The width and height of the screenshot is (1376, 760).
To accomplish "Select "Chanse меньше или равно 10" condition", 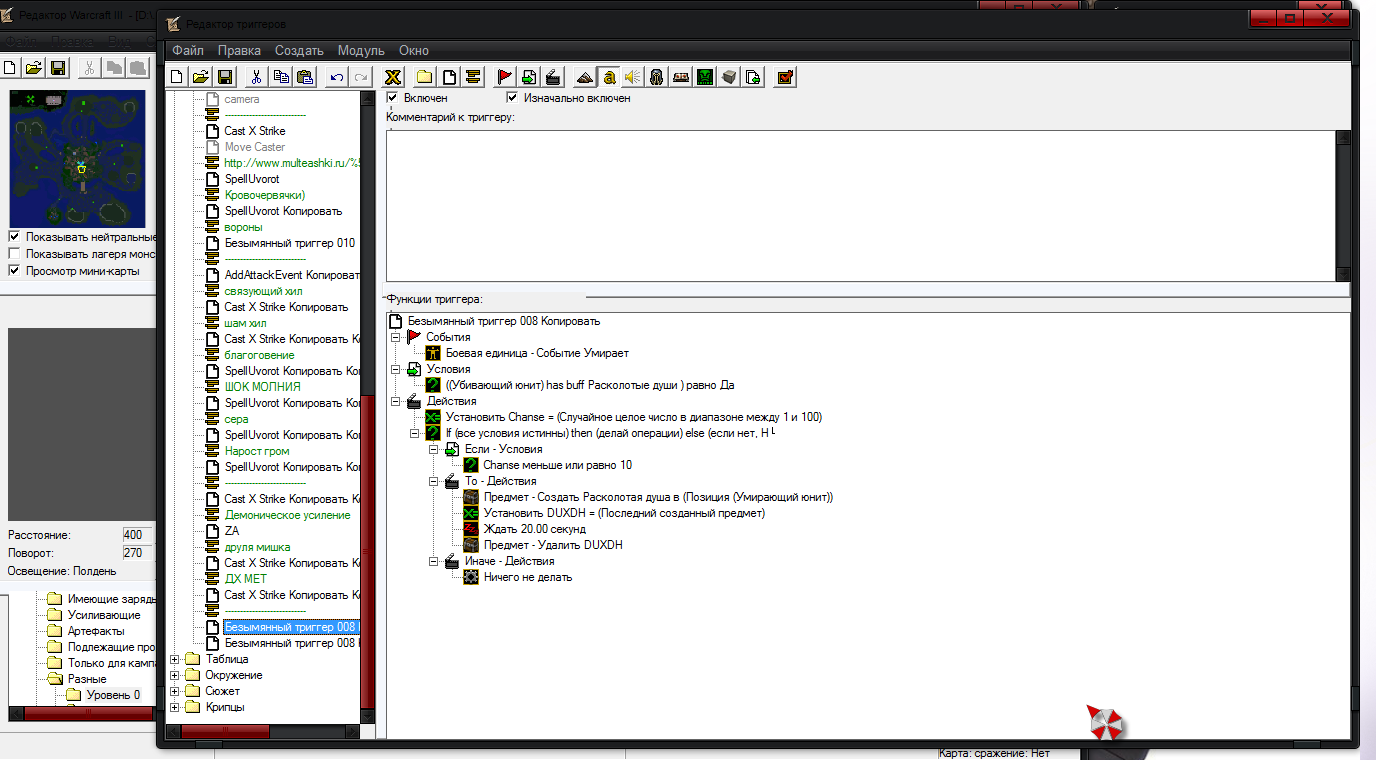I will point(557,465).
